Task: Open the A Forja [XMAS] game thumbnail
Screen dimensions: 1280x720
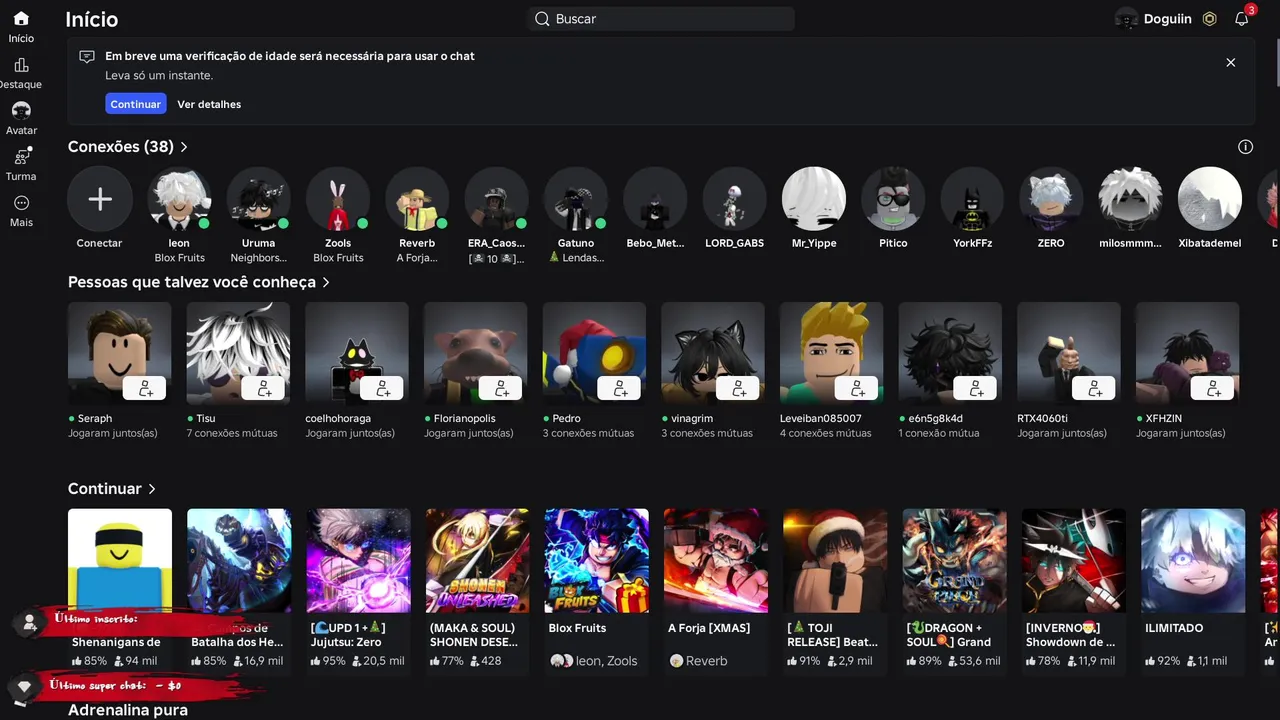Action: [x=716, y=561]
